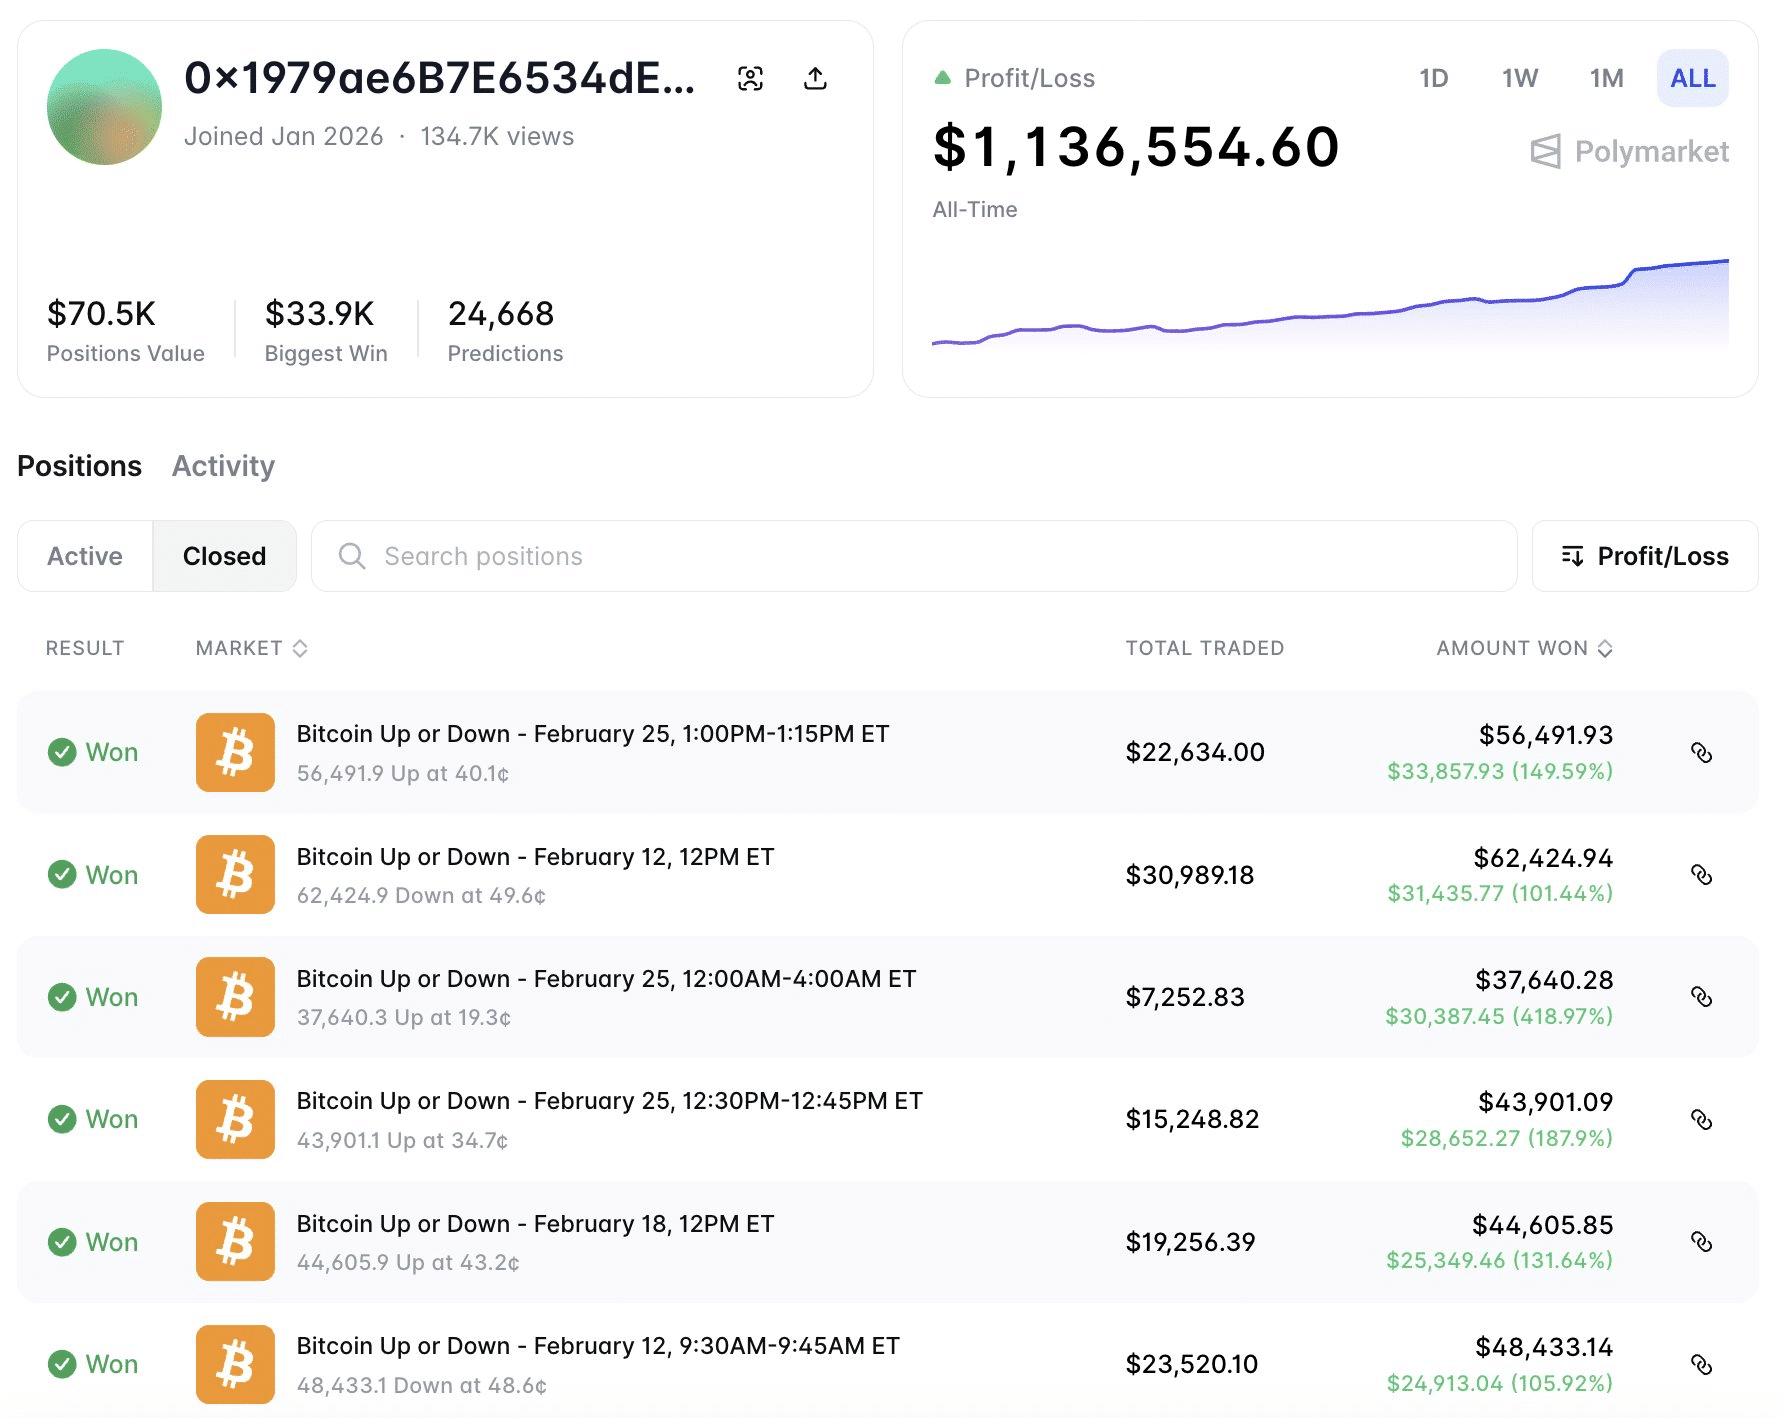Open the Bitcoin Up or Down February 25 12:30PM market
Screen dimensions: 1784x1418
tap(609, 1101)
